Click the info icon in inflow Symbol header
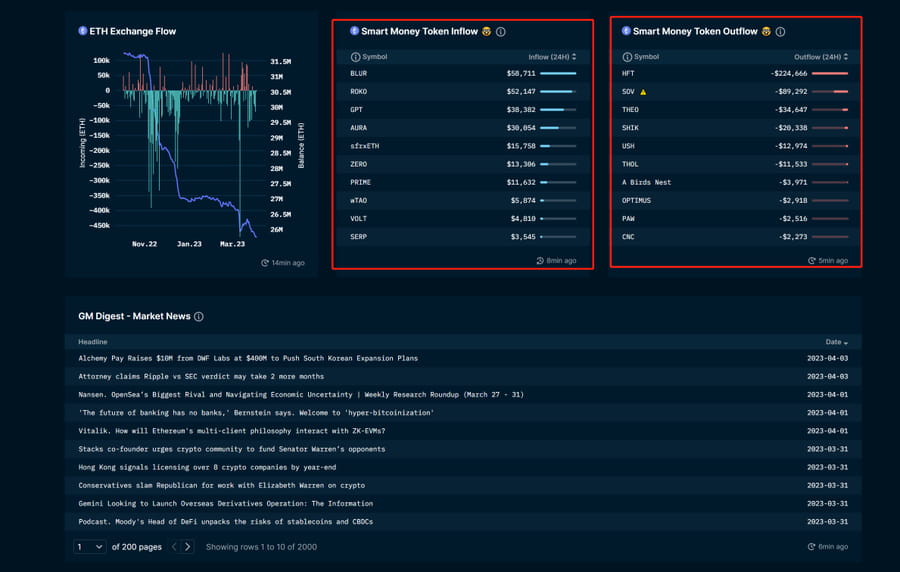900x572 pixels. pyautogui.click(x=355, y=57)
